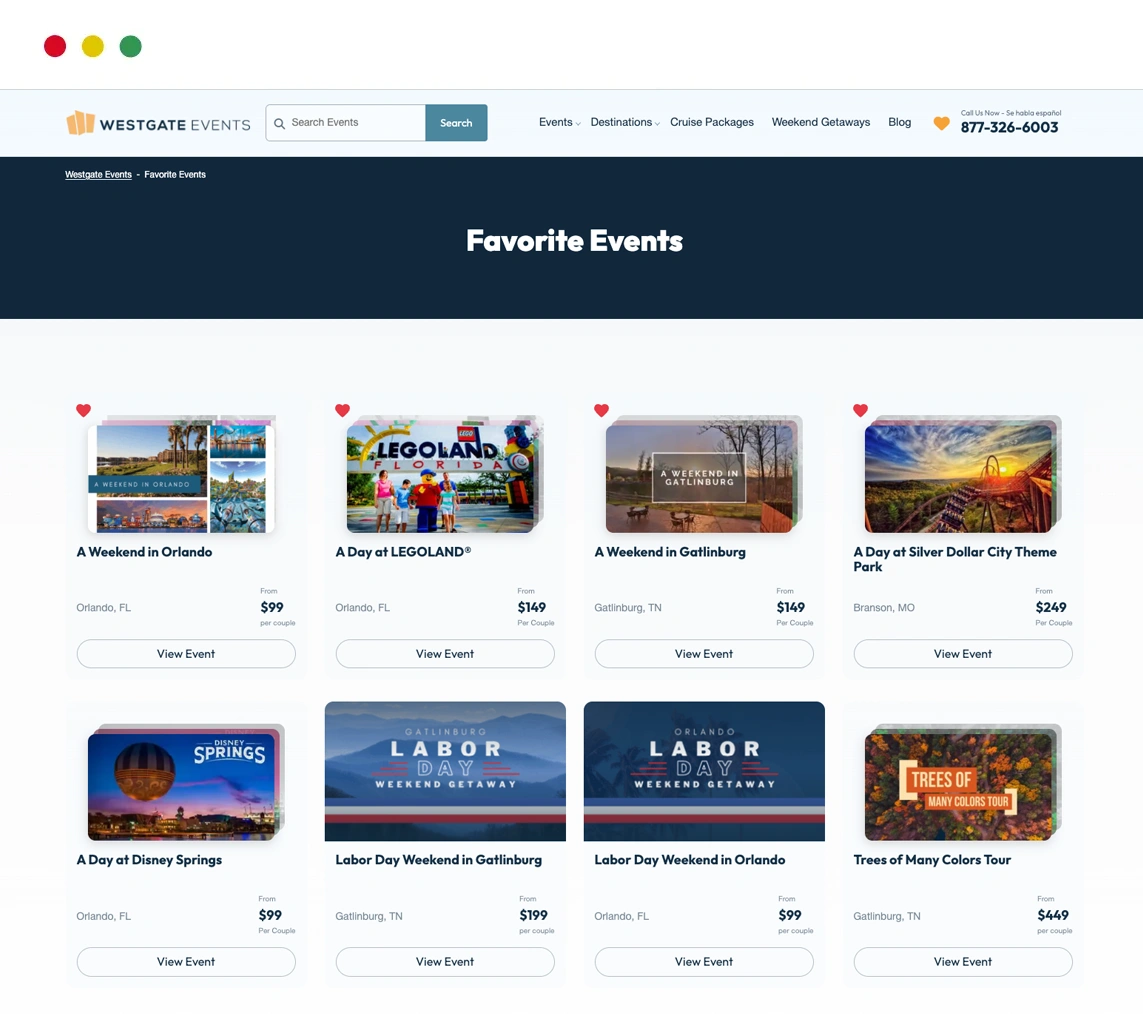This screenshot has height=1014, width=1143.
Task: Click the $449 price for Trees Tour
Action: click(1053, 916)
